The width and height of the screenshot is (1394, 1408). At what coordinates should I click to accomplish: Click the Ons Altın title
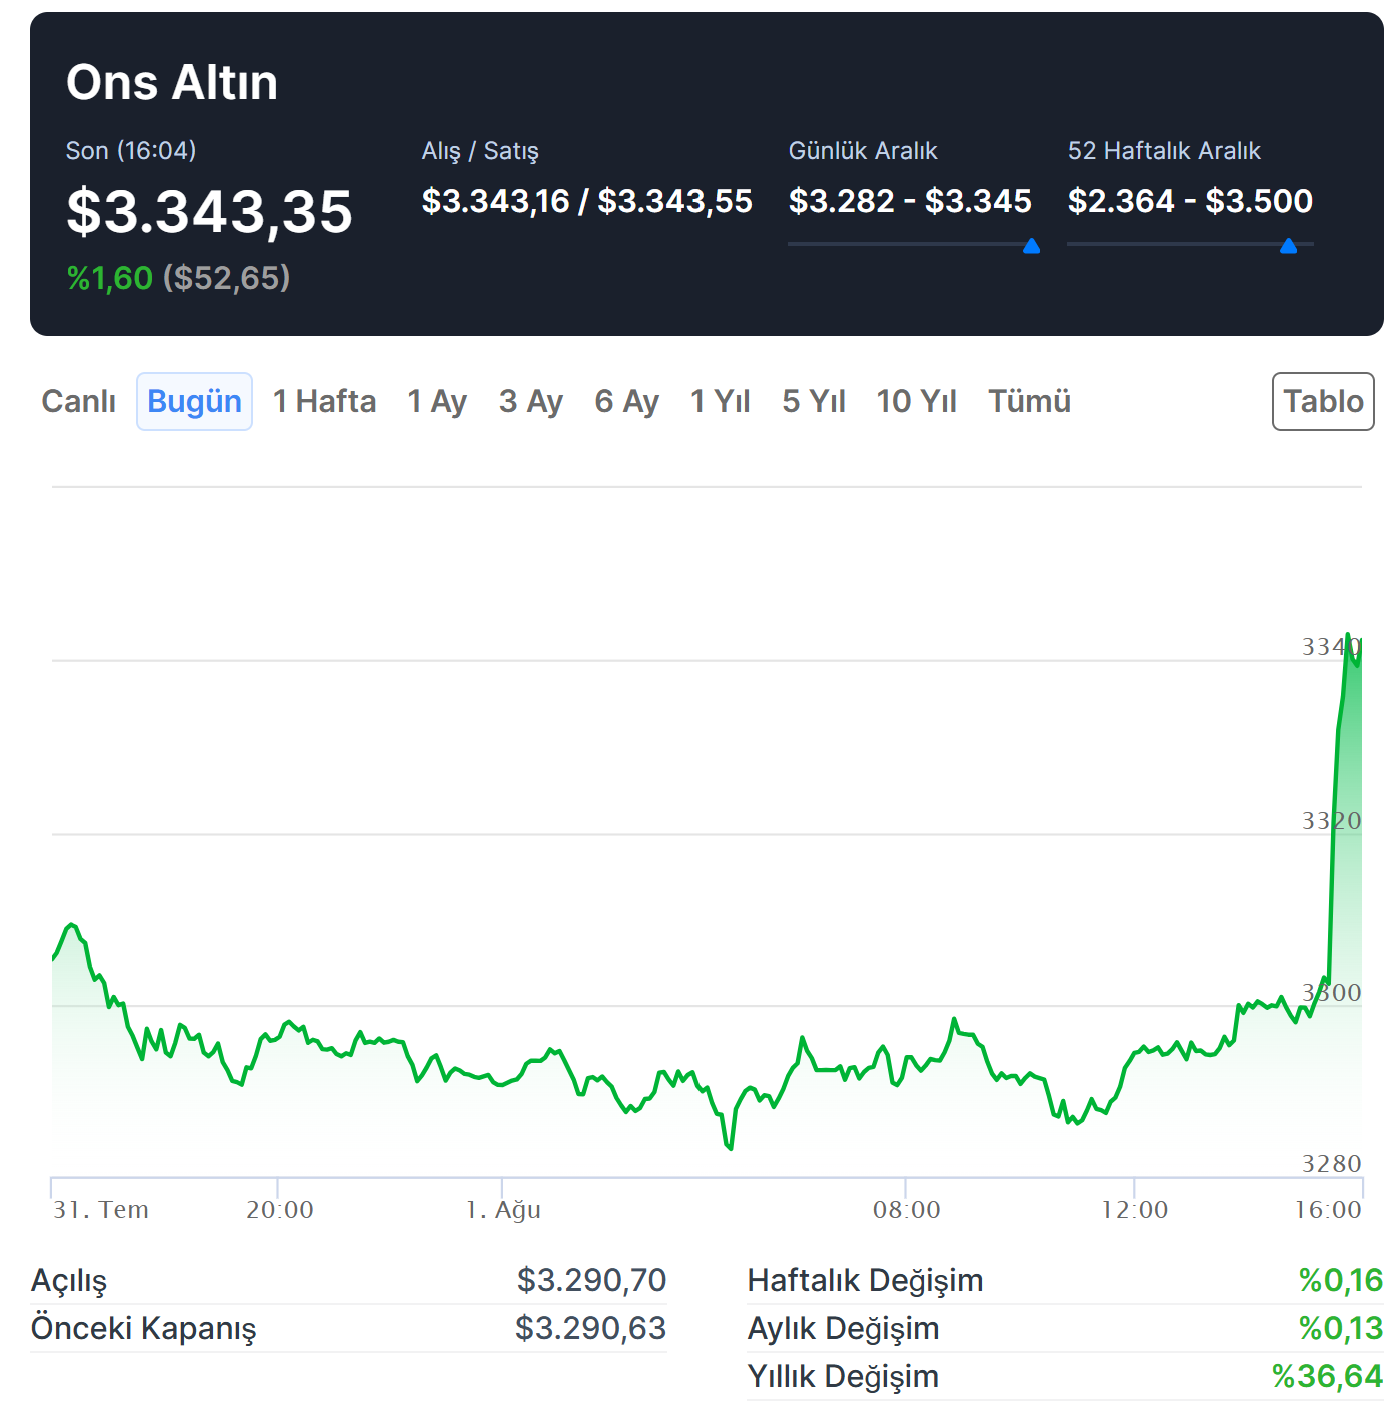(172, 82)
